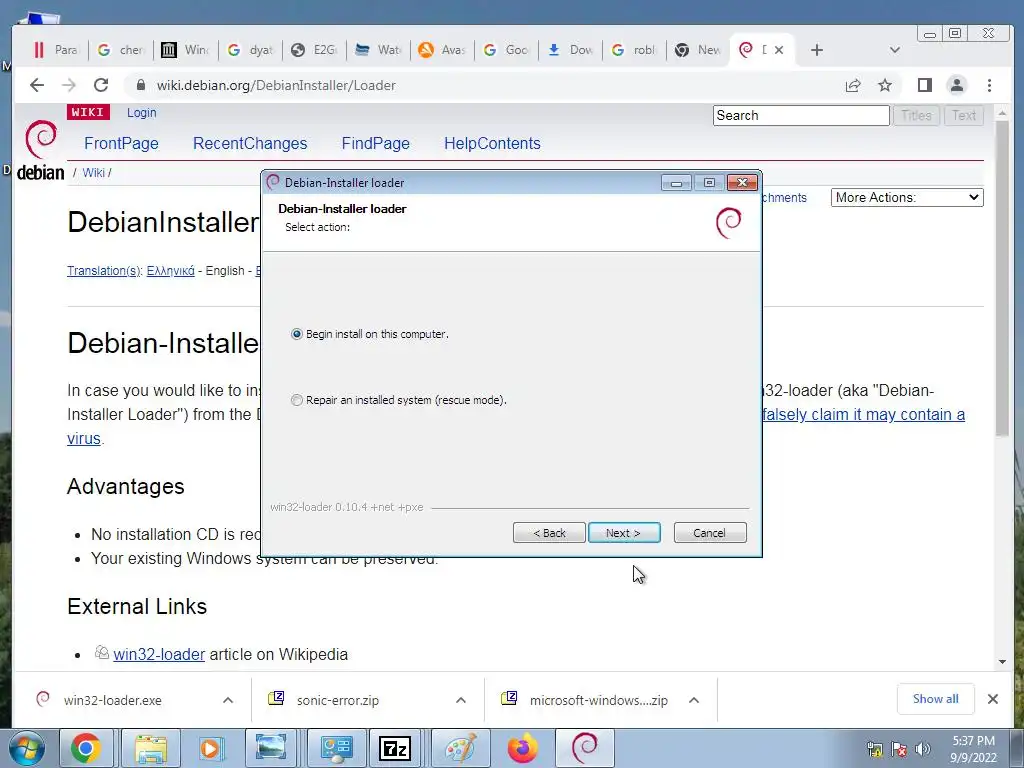Image resolution: width=1024 pixels, height=768 pixels.
Task: Open Paint from the taskbar
Action: coord(460,748)
